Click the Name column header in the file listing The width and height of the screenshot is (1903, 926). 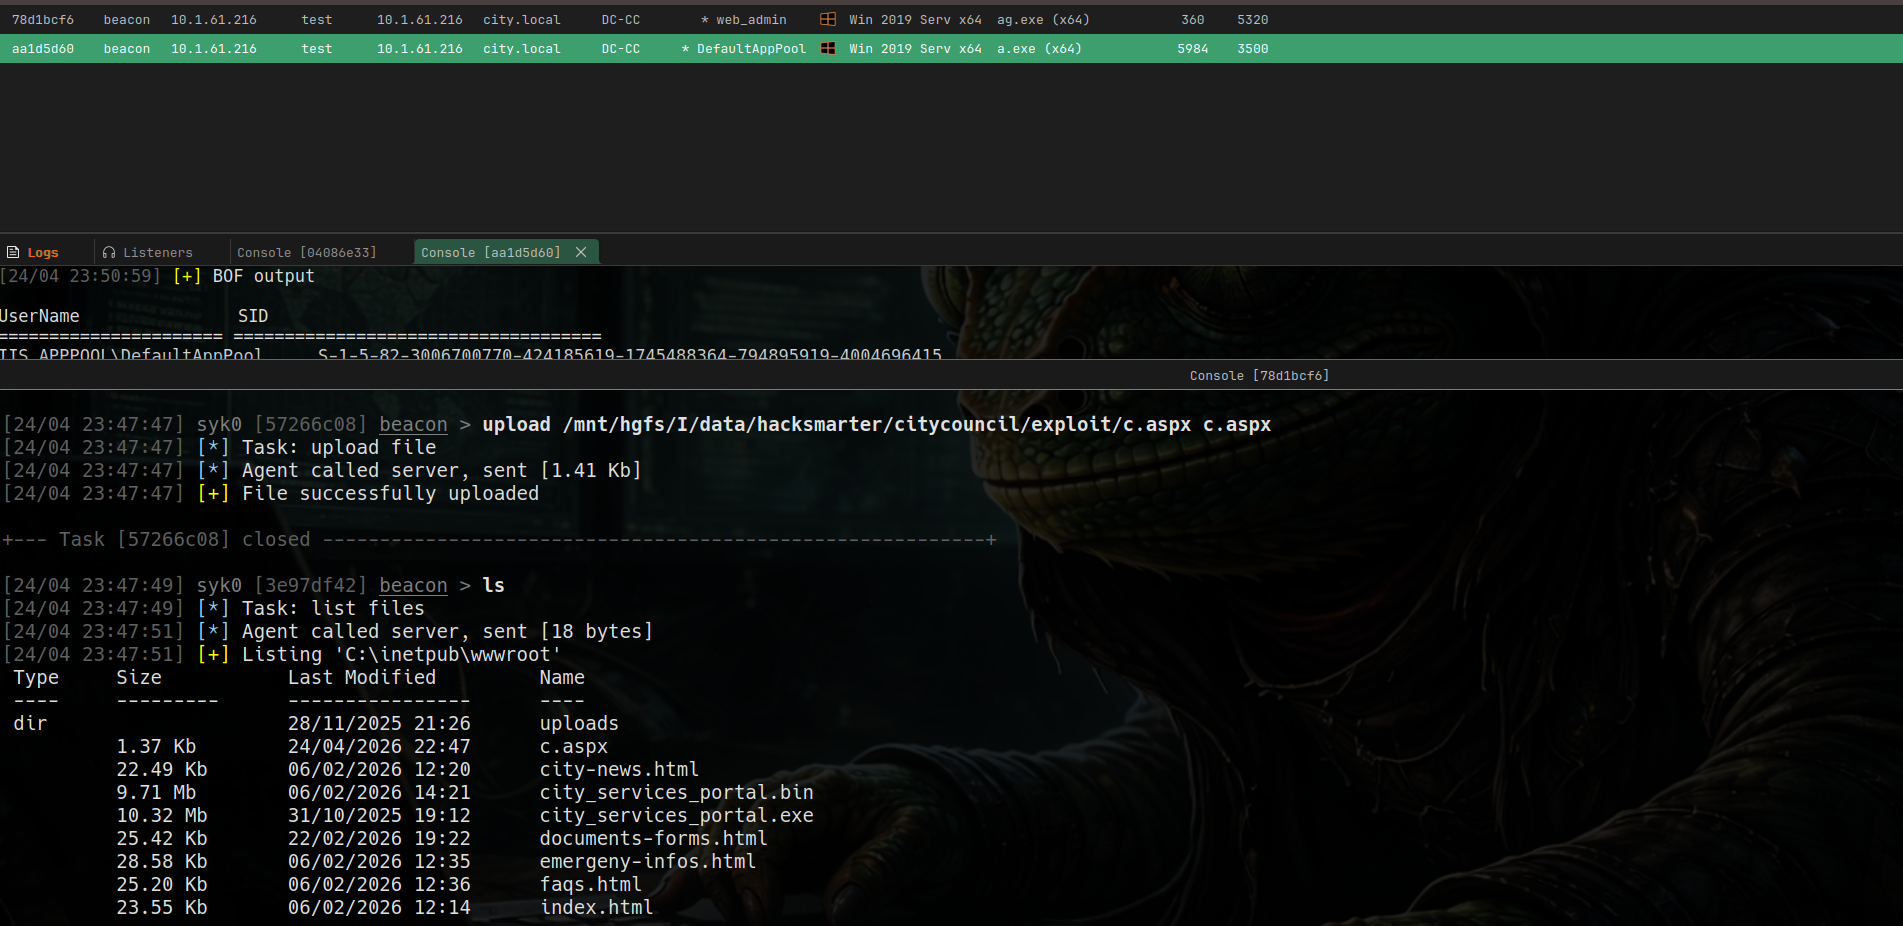(562, 677)
